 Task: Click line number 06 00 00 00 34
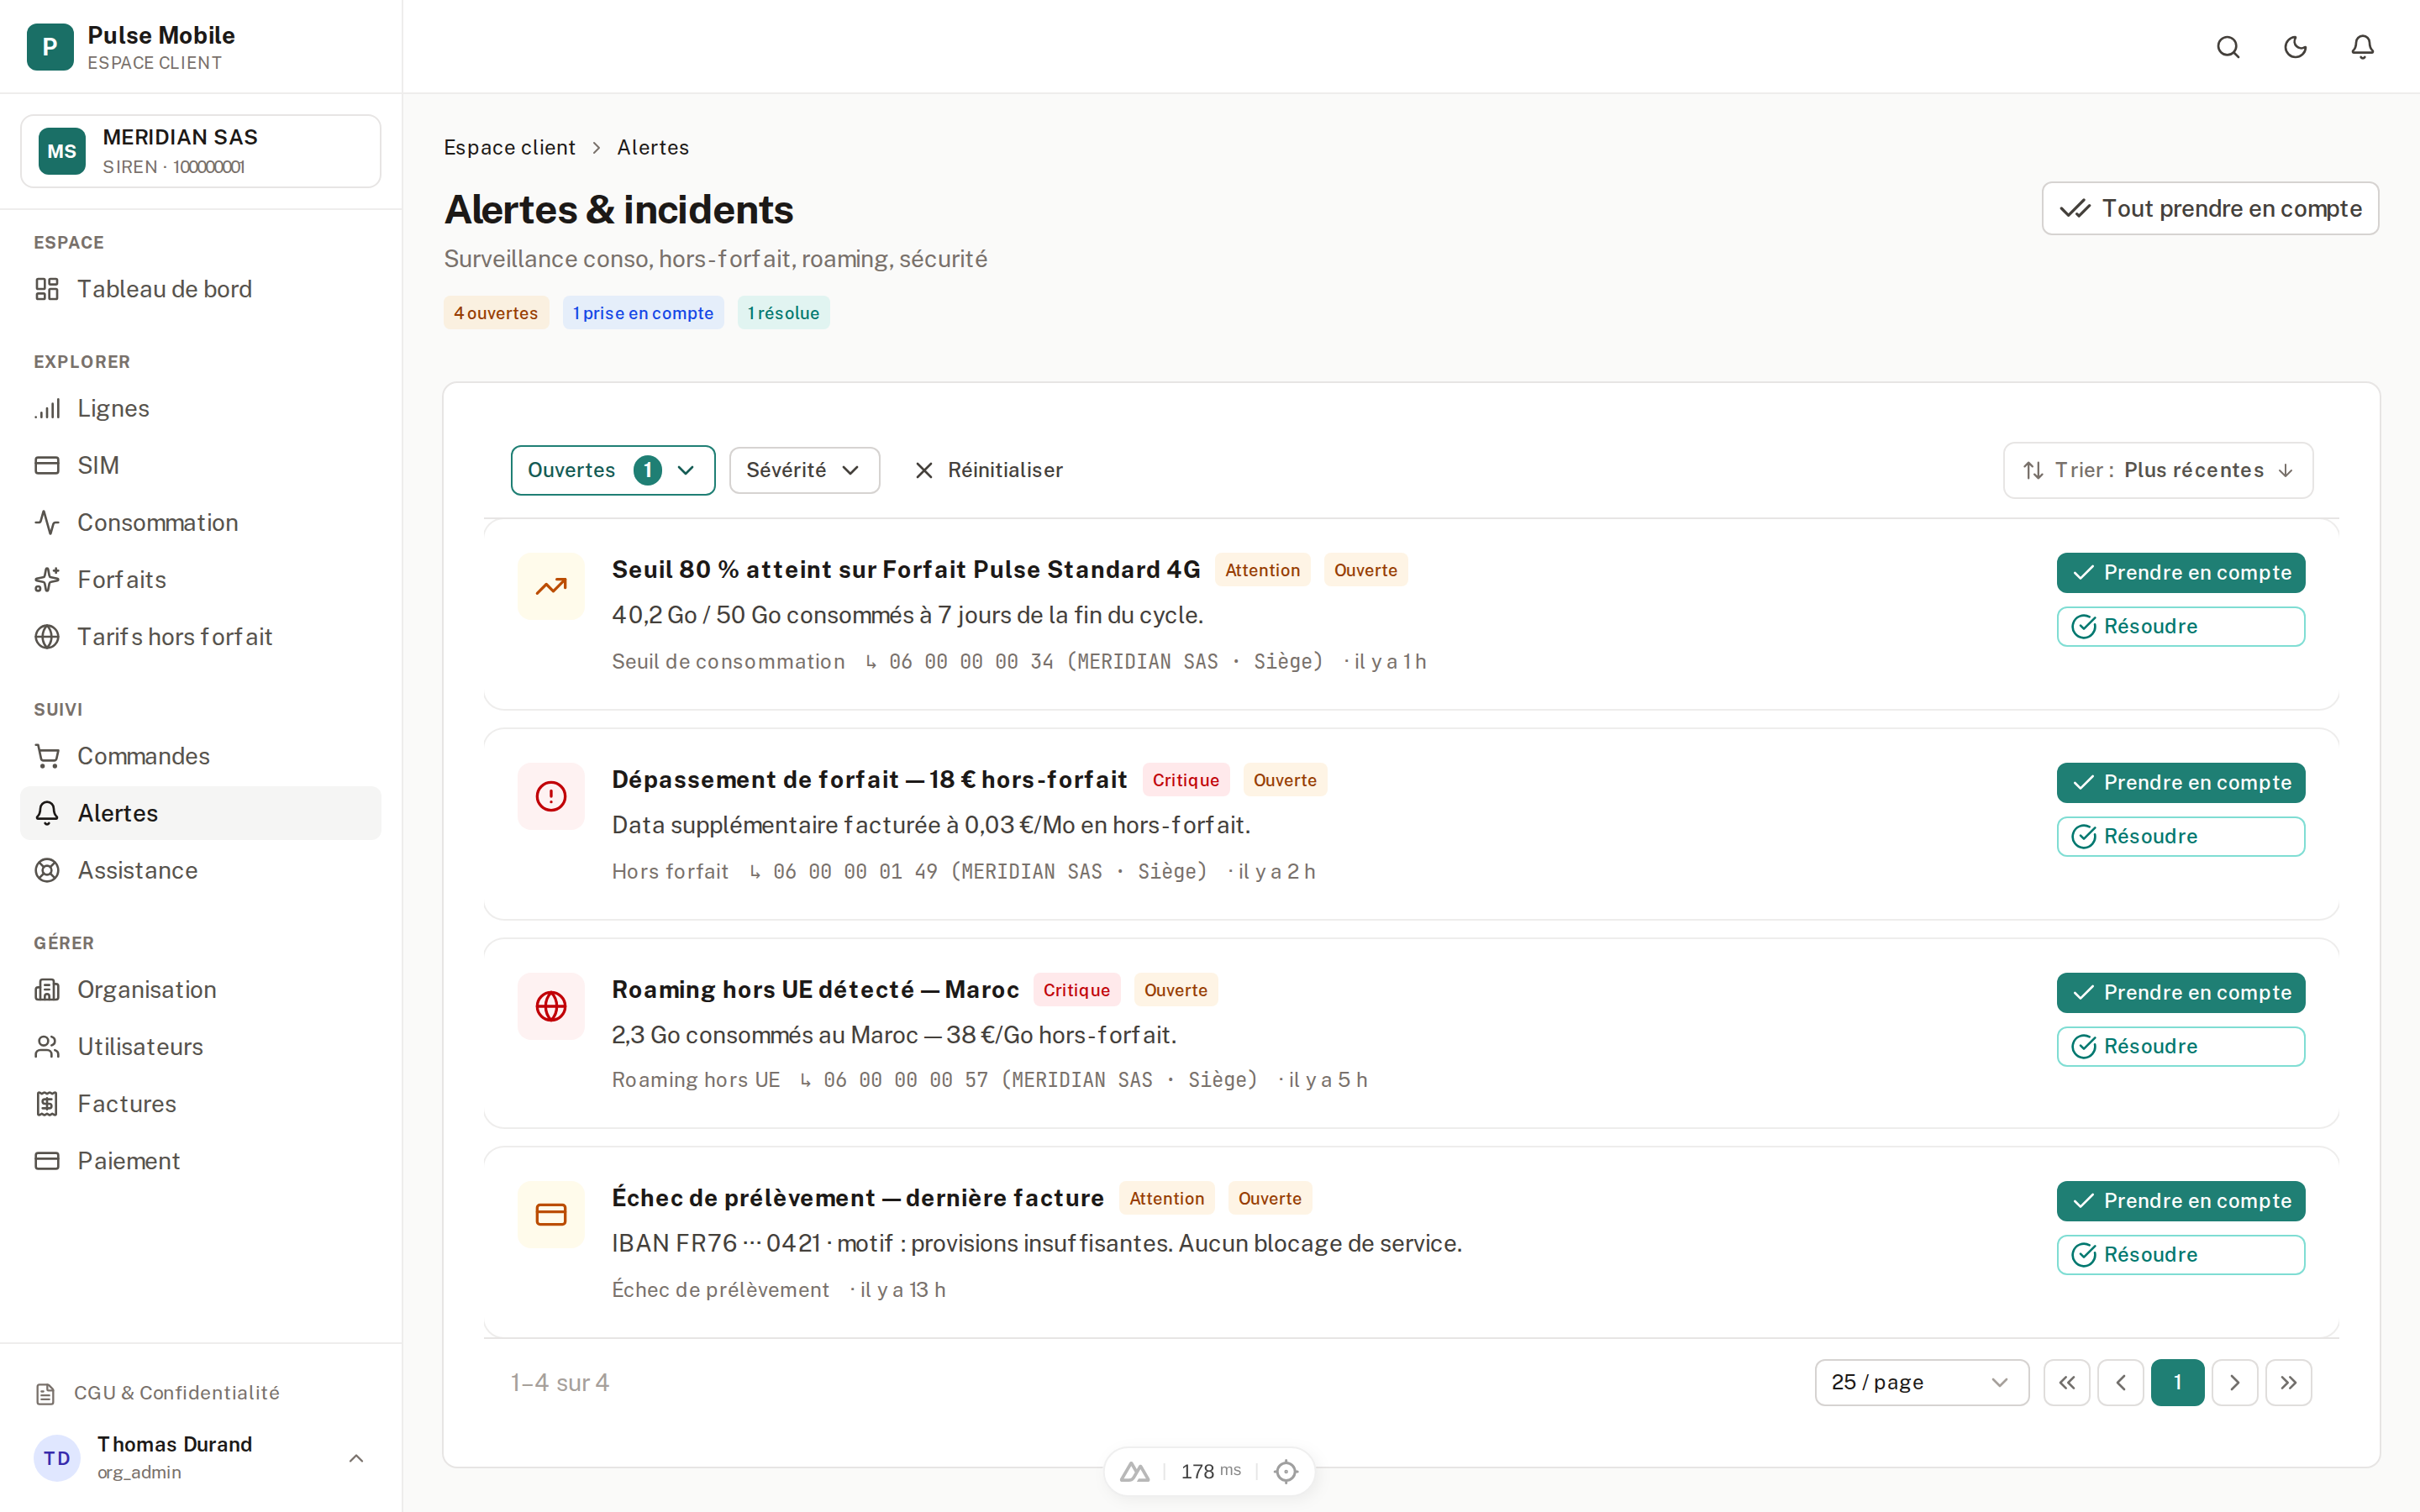pos(971,662)
